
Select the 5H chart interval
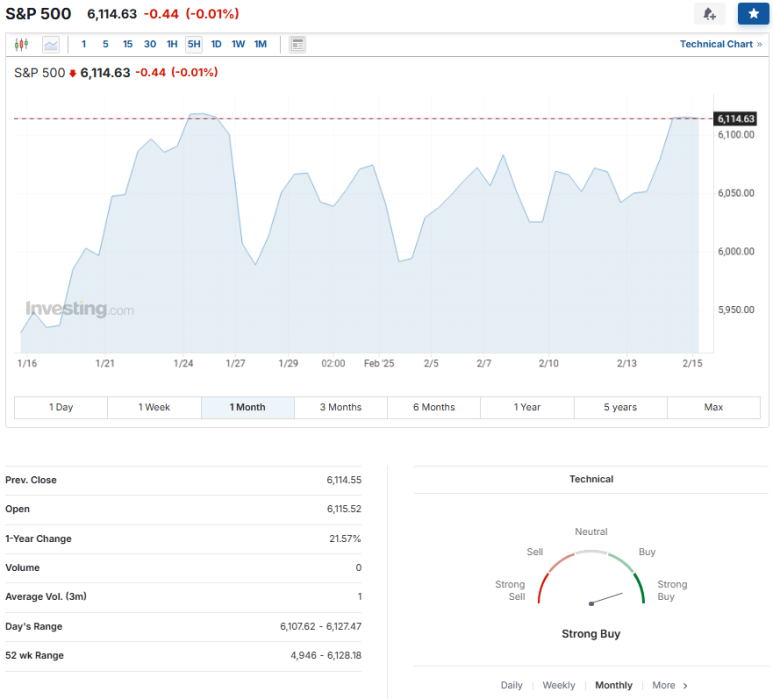point(194,44)
